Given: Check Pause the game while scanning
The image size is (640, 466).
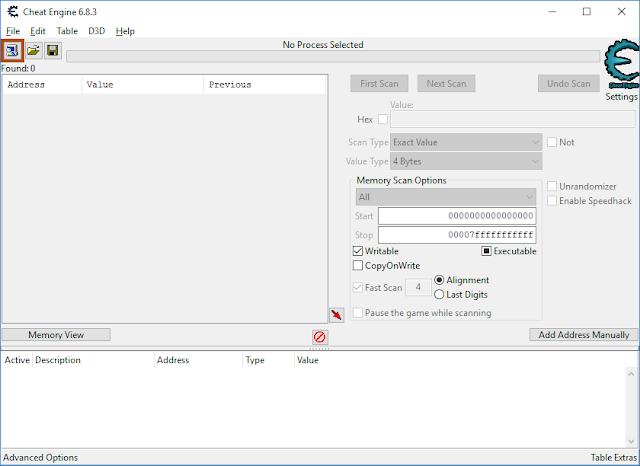Looking at the screenshot, I should [358, 313].
